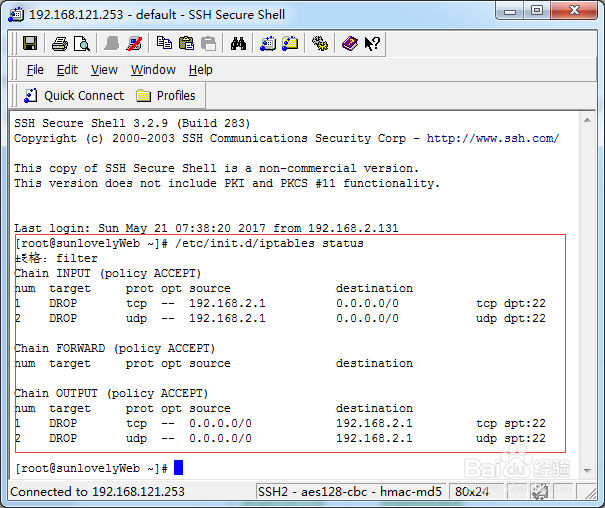Open New File Transfer Window icon

[x=290, y=43]
